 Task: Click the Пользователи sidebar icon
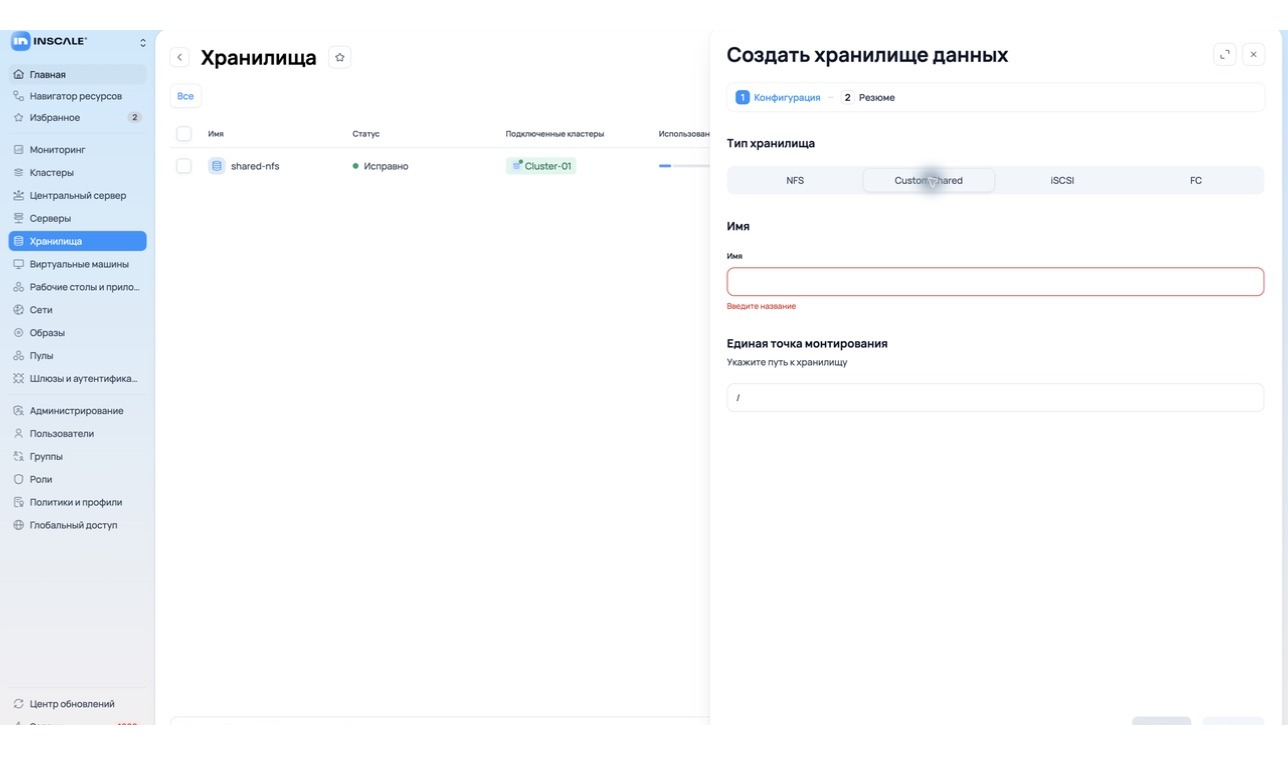18,434
